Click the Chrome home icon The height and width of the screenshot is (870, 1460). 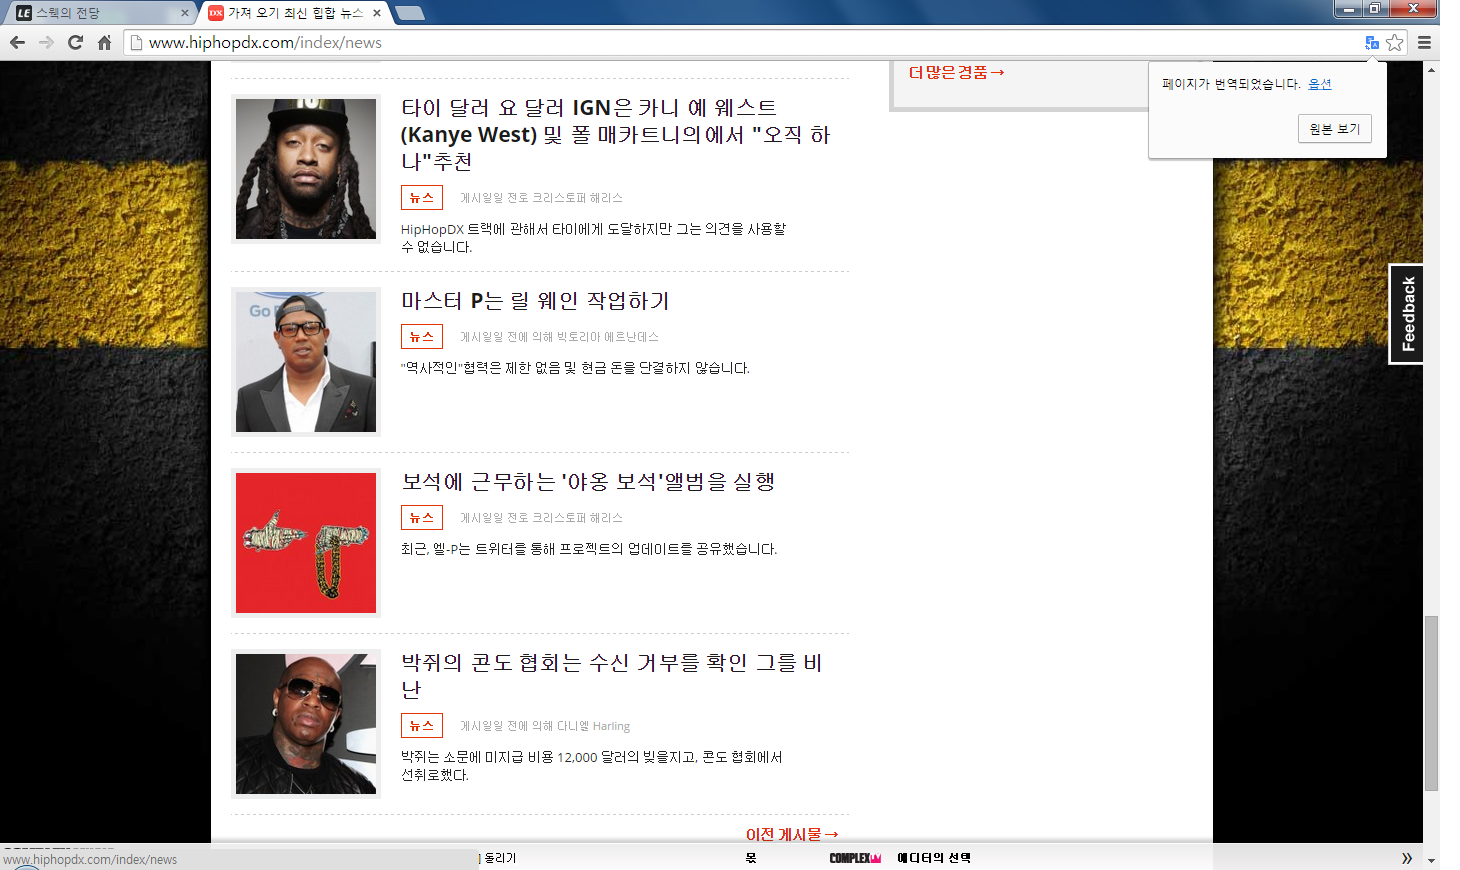104,43
